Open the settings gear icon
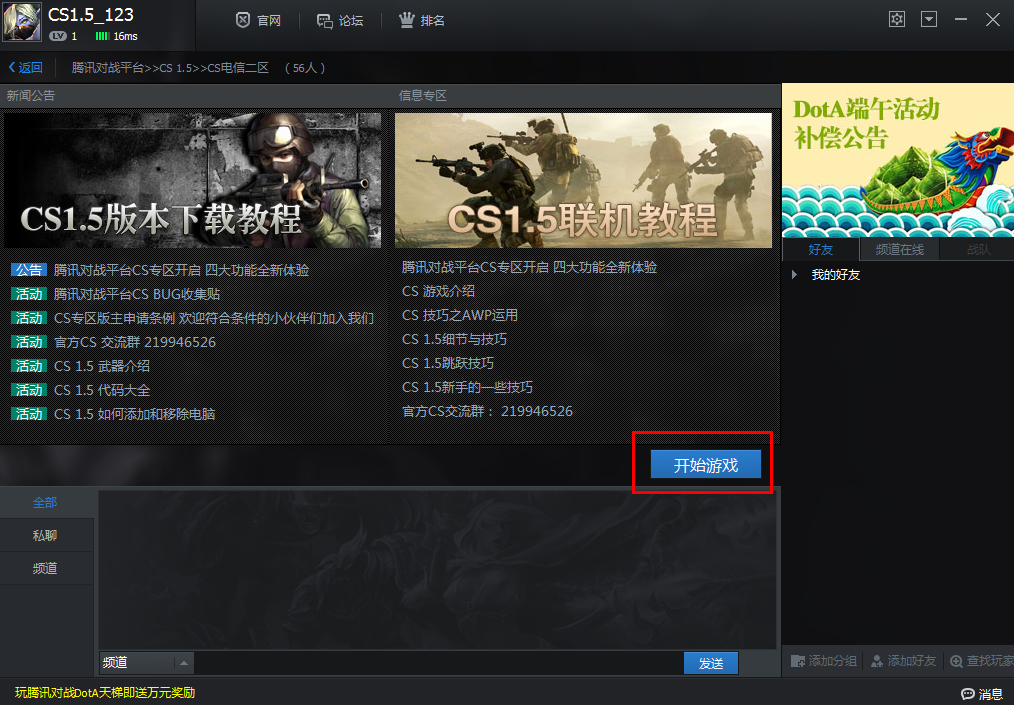Viewport: 1014px width, 705px height. click(x=896, y=19)
